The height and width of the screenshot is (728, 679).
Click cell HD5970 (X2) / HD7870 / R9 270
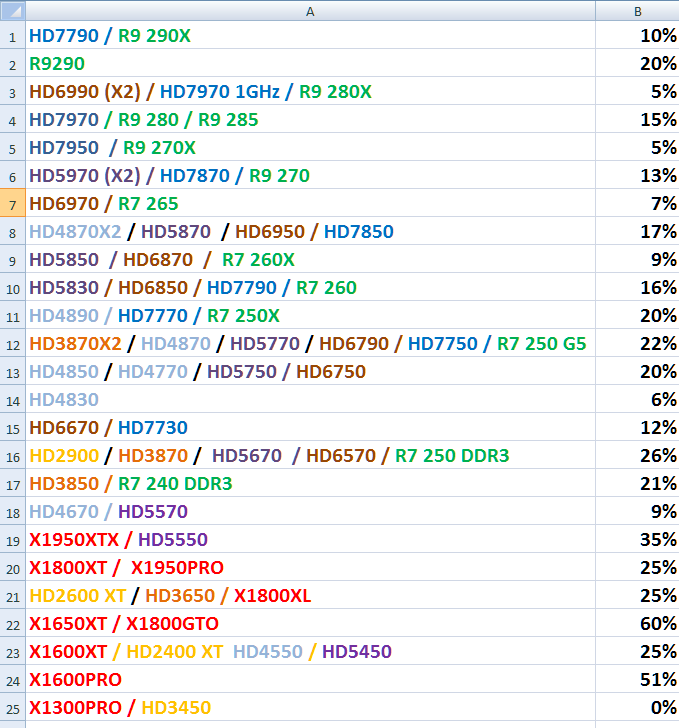310,176
